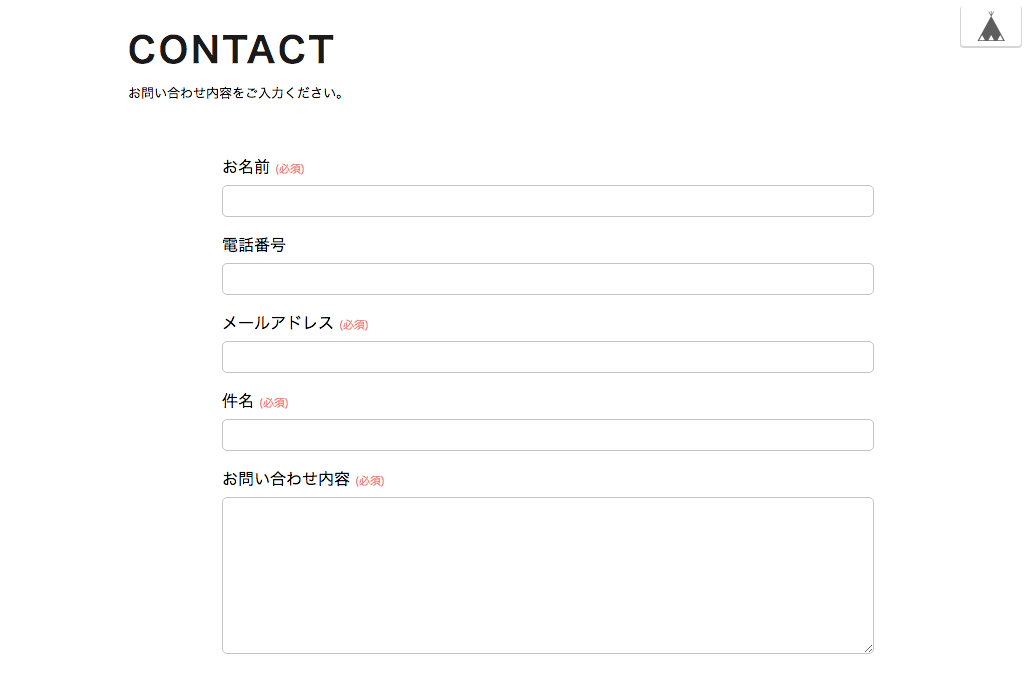Select the メールアドレス email input box
Screen dimensions: 1027x697
548,357
